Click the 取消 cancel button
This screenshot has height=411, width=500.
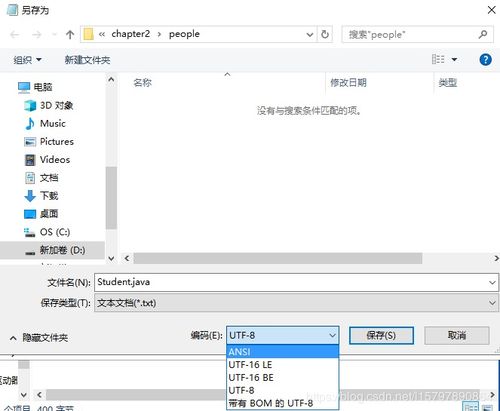click(x=457, y=335)
